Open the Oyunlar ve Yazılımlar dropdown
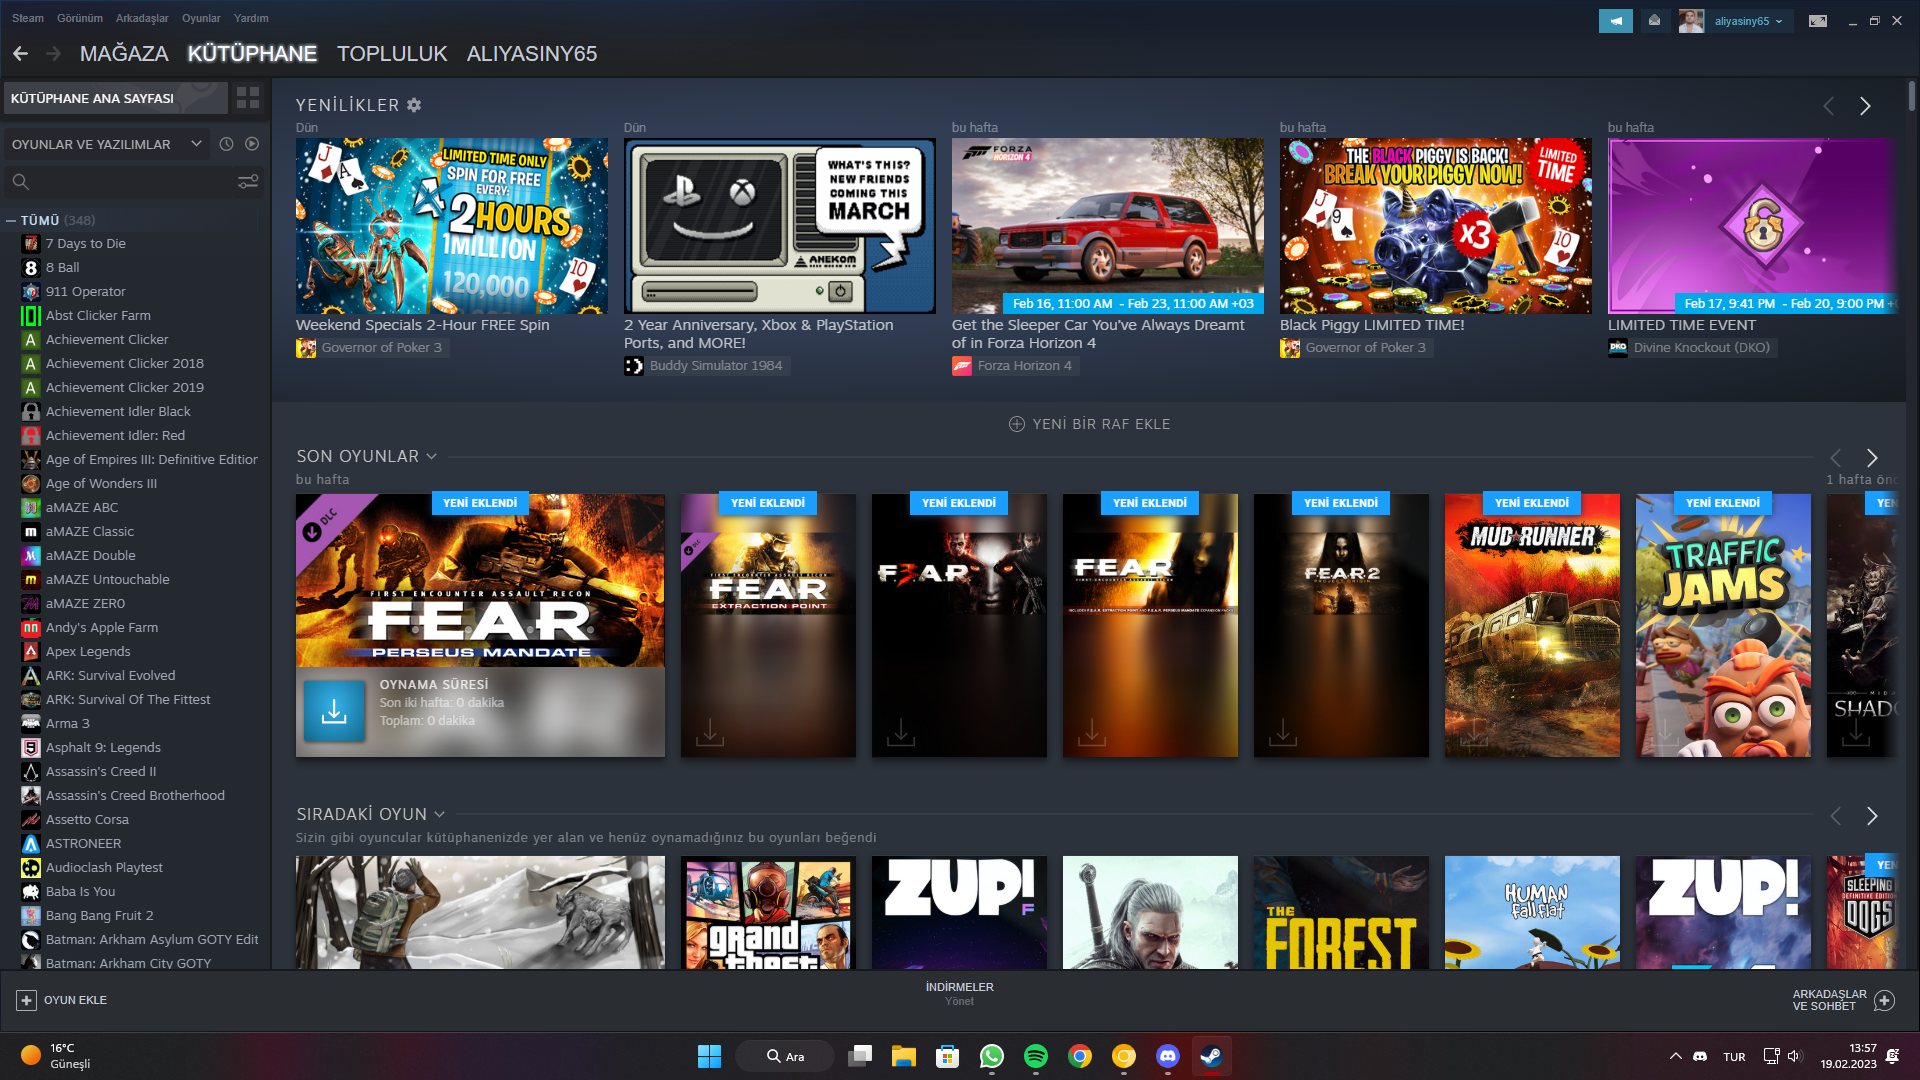 point(107,144)
